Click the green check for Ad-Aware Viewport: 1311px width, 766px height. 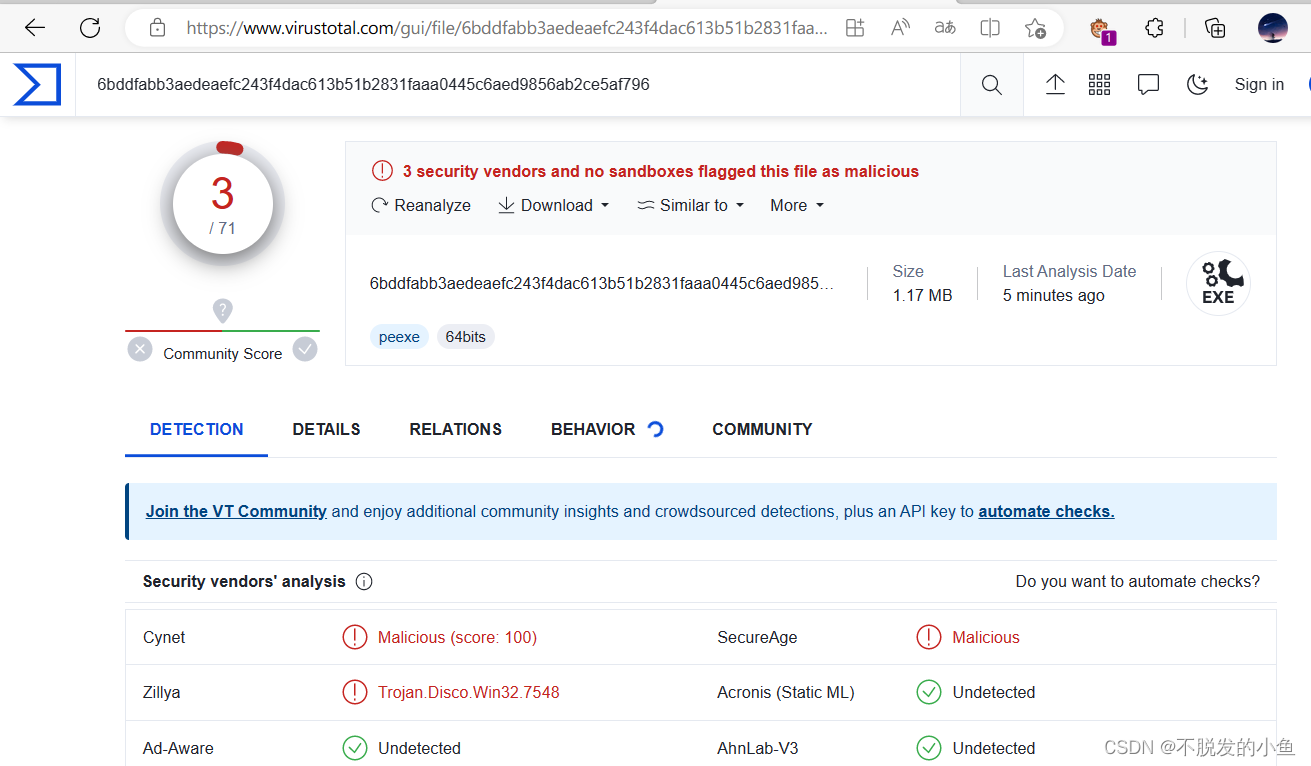click(355, 748)
